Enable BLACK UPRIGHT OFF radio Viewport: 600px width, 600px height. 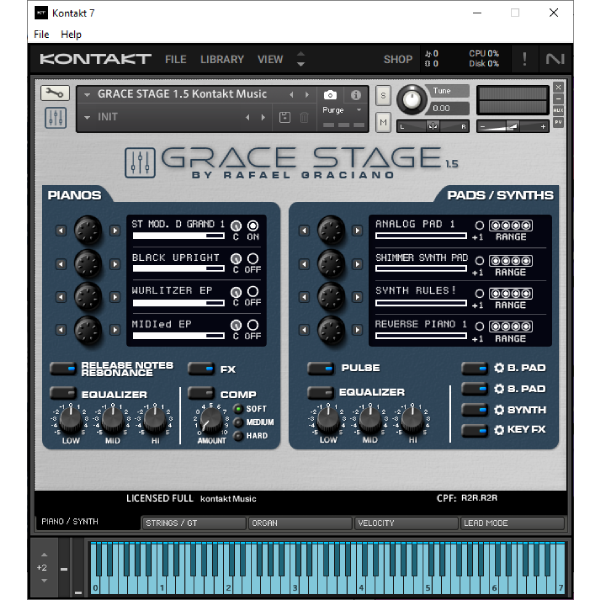pyautogui.click(x=253, y=258)
